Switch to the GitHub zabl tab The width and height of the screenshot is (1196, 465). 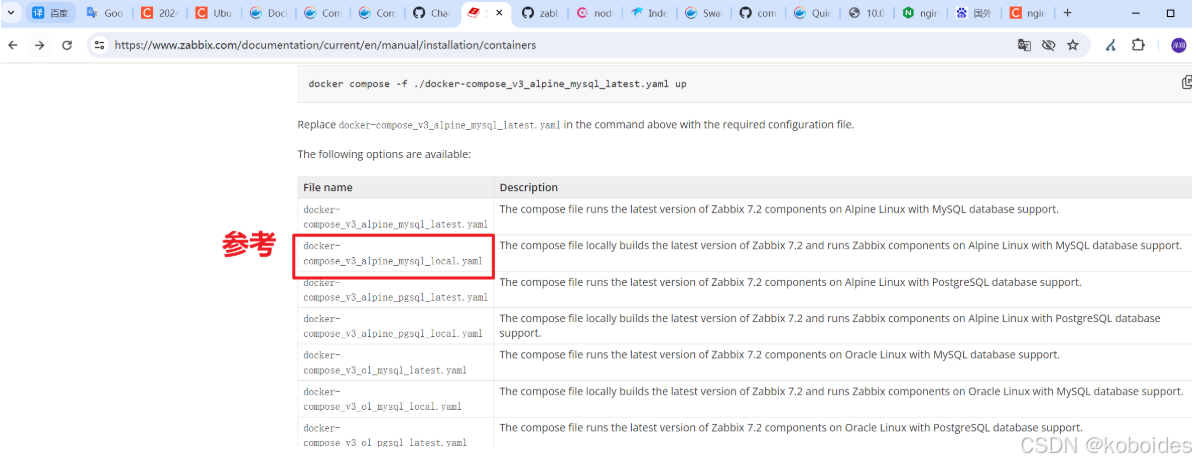[x=541, y=13]
